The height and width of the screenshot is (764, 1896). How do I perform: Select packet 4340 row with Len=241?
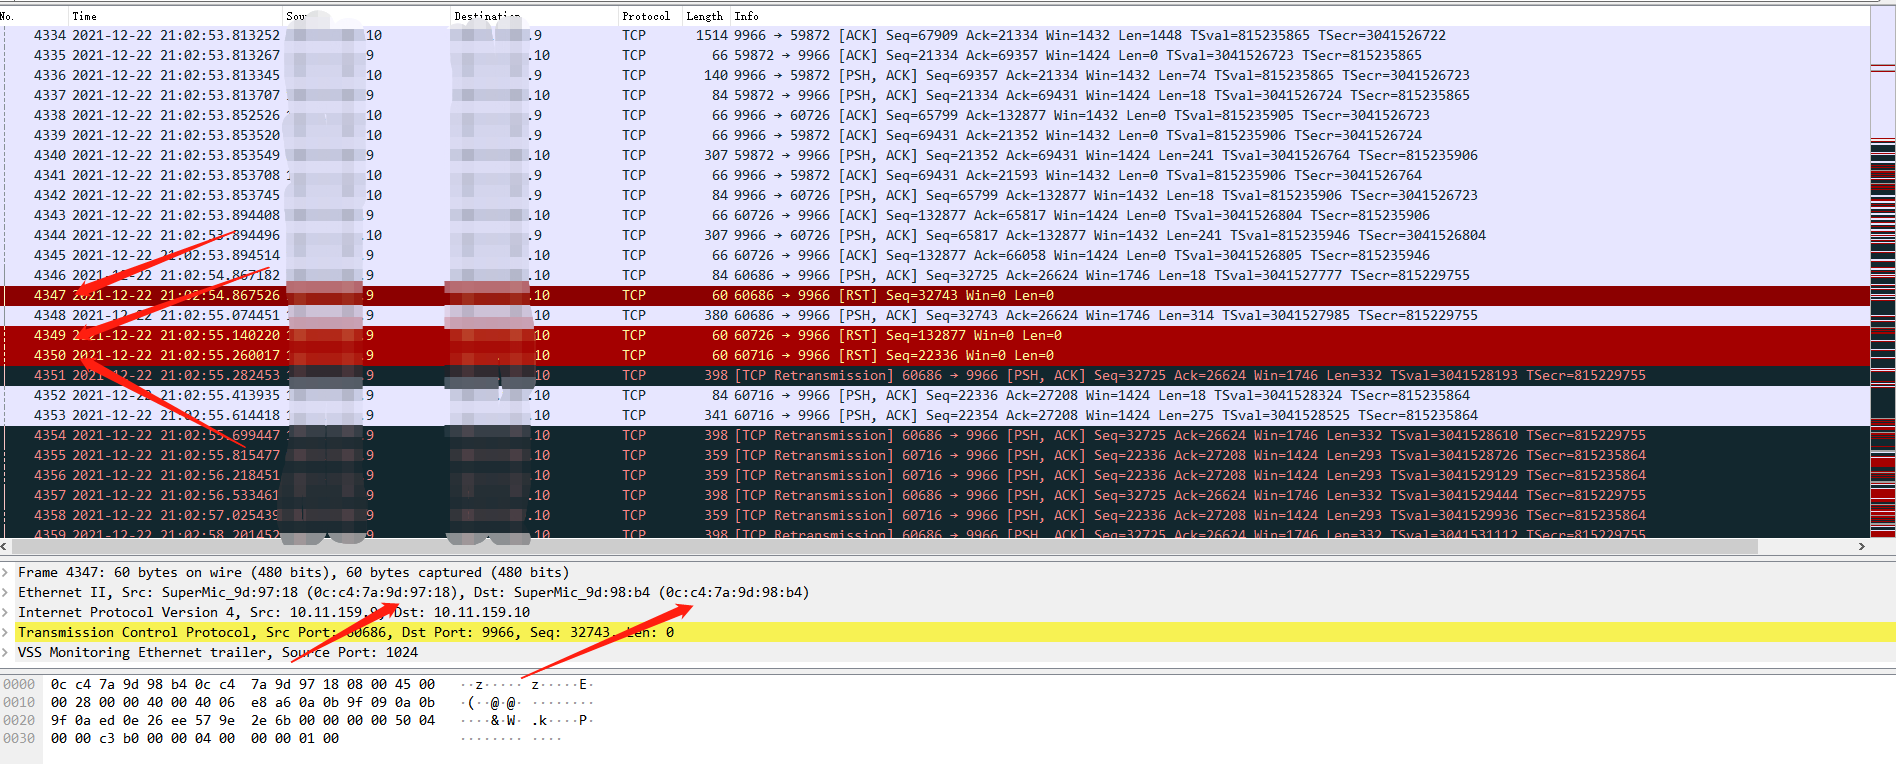(935, 156)
